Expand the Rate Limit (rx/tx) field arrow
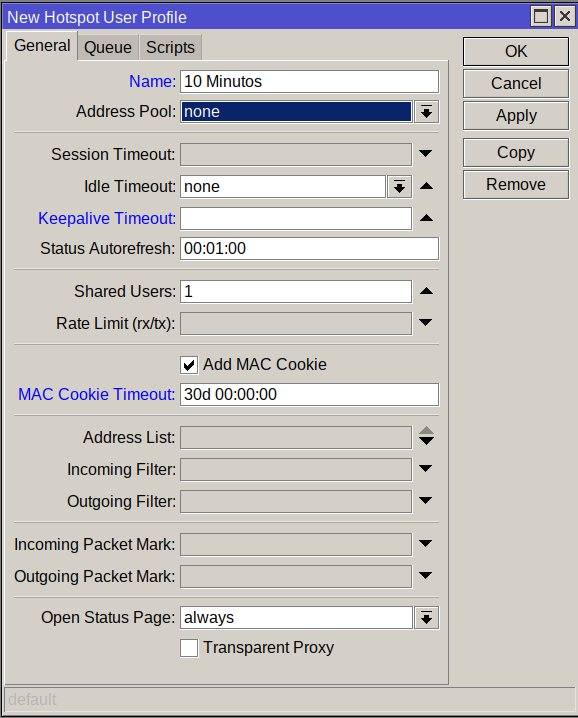Screen dimensions: 578x718 (x=425, y=323)
